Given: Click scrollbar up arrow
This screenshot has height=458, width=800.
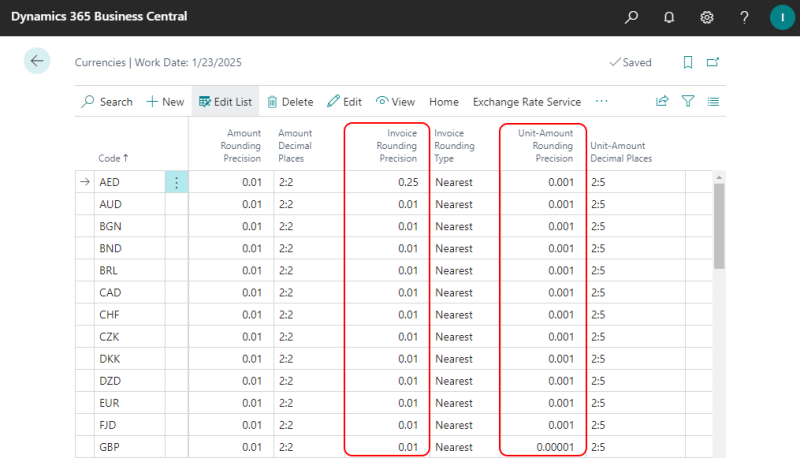Looking at the screenshot, I should click(x=719, y=177).
